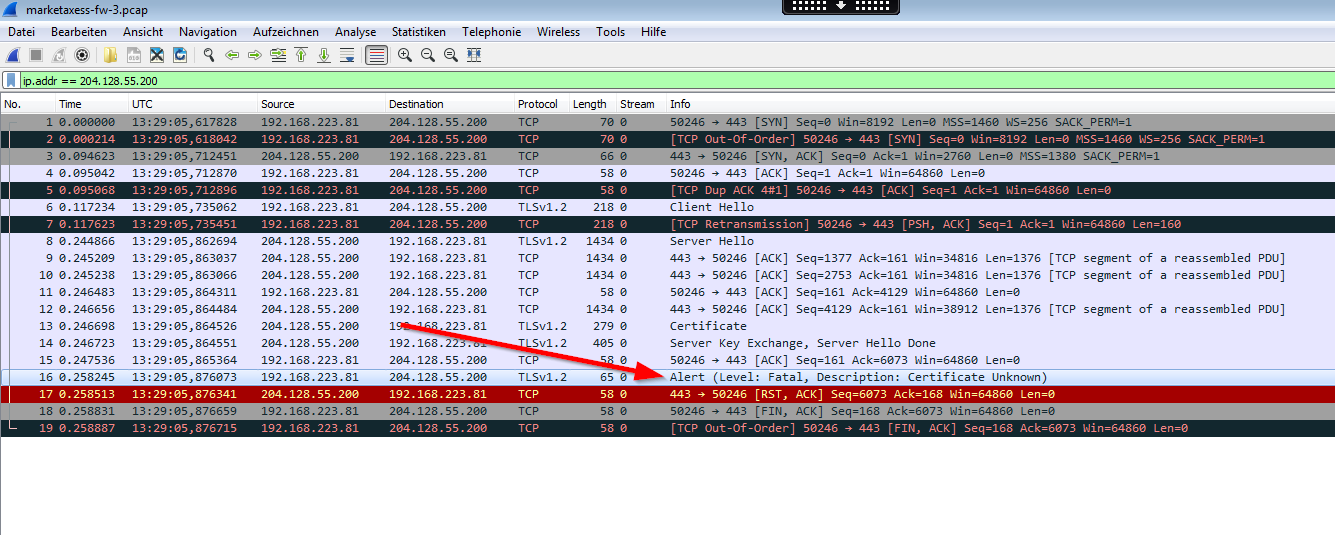Select packet 3 SYN, ACK row
The height and width of the screenshot is (535, 1335).
pyautogui.click(x=667, y=156)
